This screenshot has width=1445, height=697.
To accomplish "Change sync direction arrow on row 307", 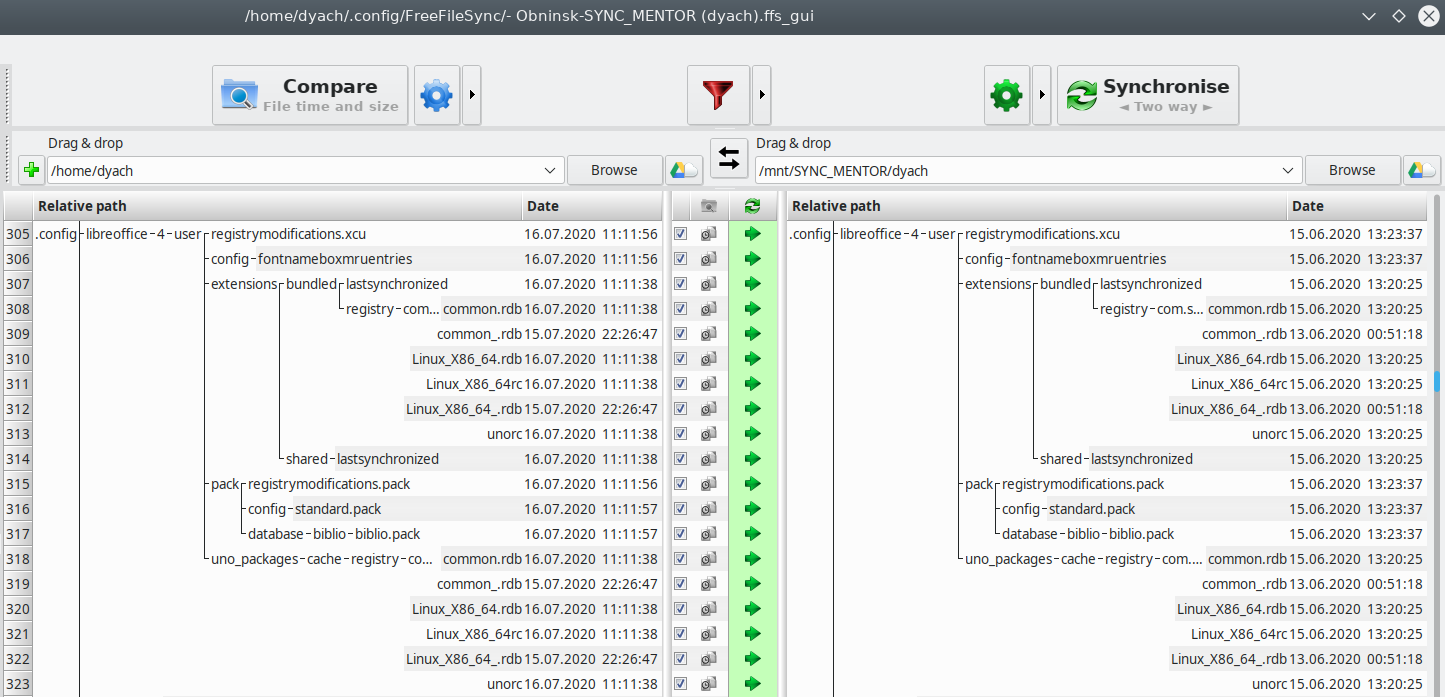I will [753, 284].
